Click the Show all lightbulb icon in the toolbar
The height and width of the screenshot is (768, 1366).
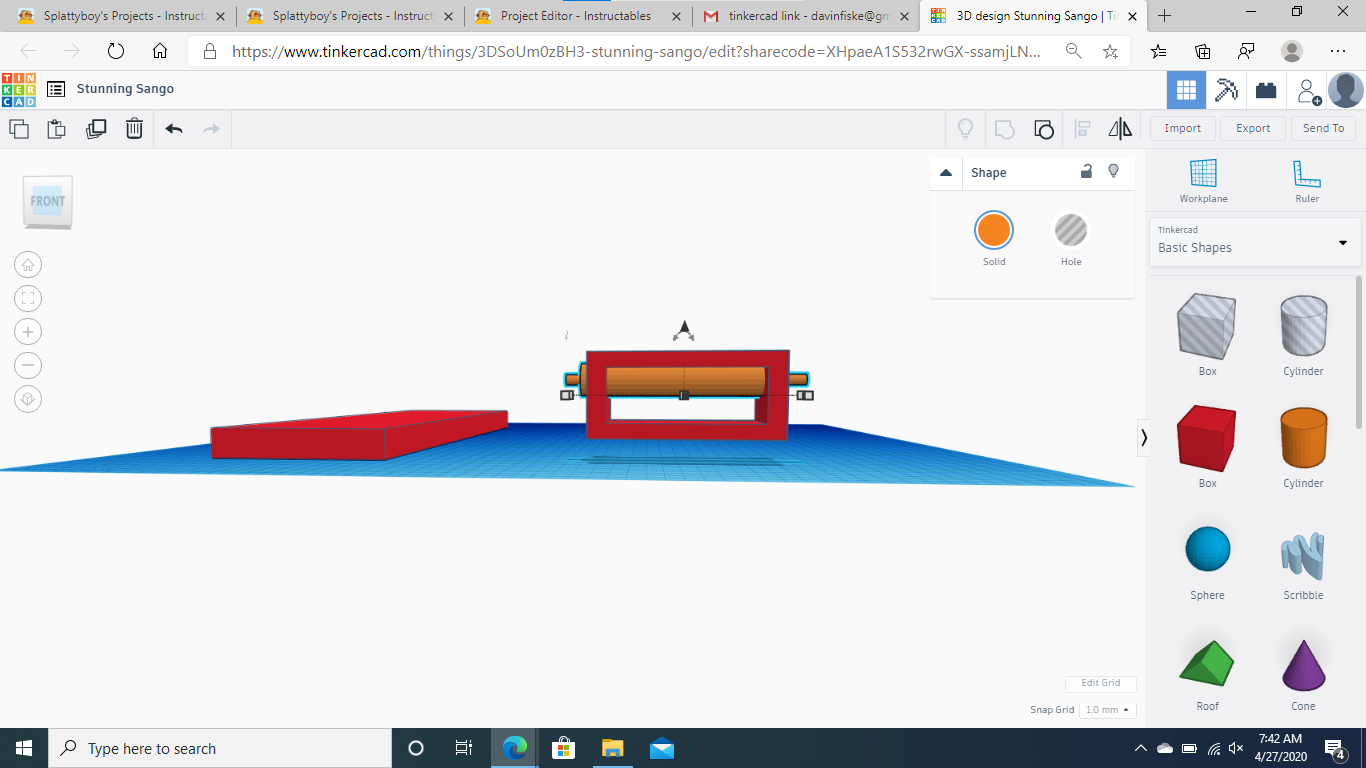click(x=965, y=128)
